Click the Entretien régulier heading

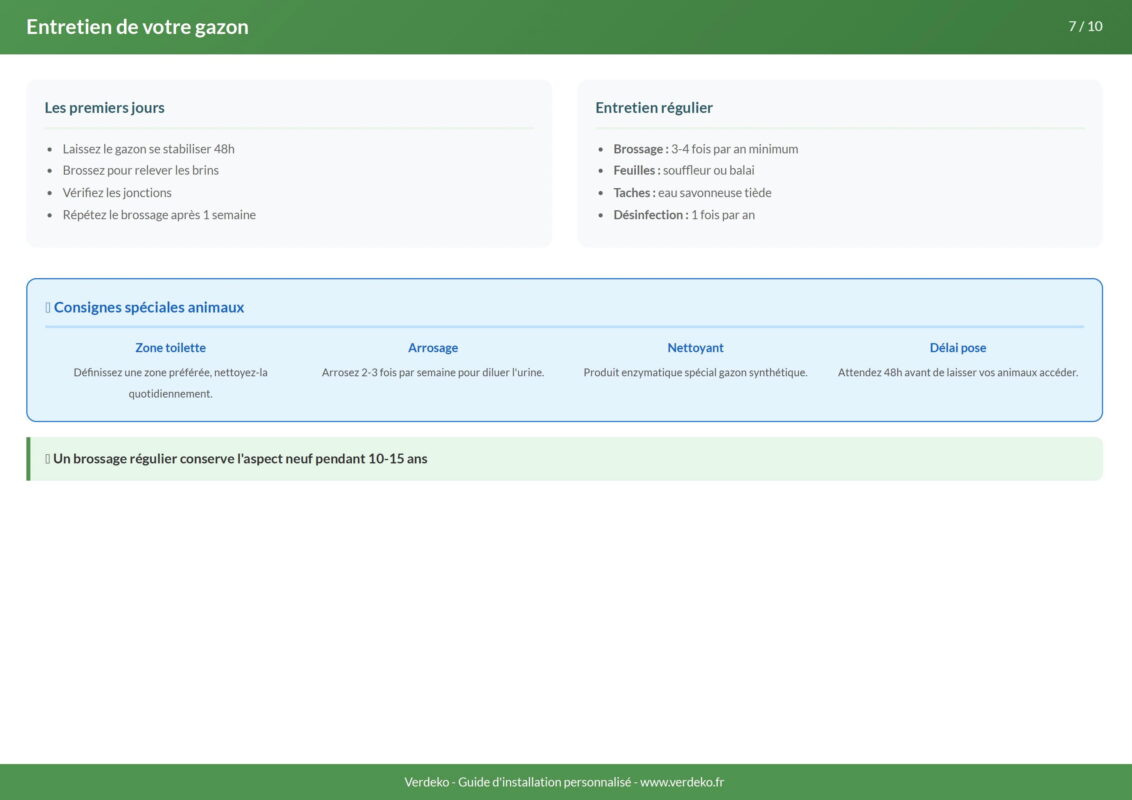coord(654,108)
